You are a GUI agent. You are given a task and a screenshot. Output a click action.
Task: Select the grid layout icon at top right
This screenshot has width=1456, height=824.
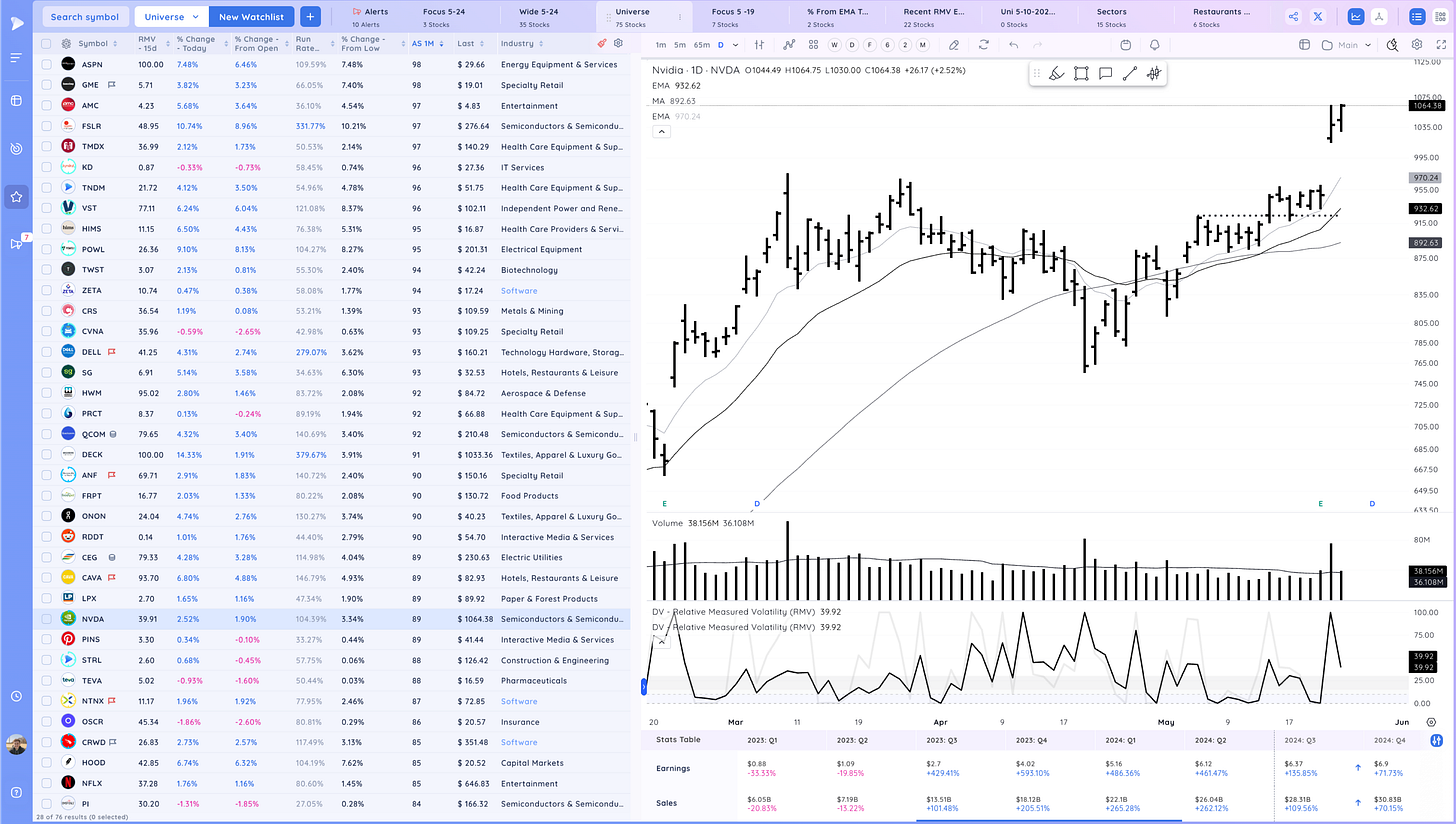point(1441,16)
